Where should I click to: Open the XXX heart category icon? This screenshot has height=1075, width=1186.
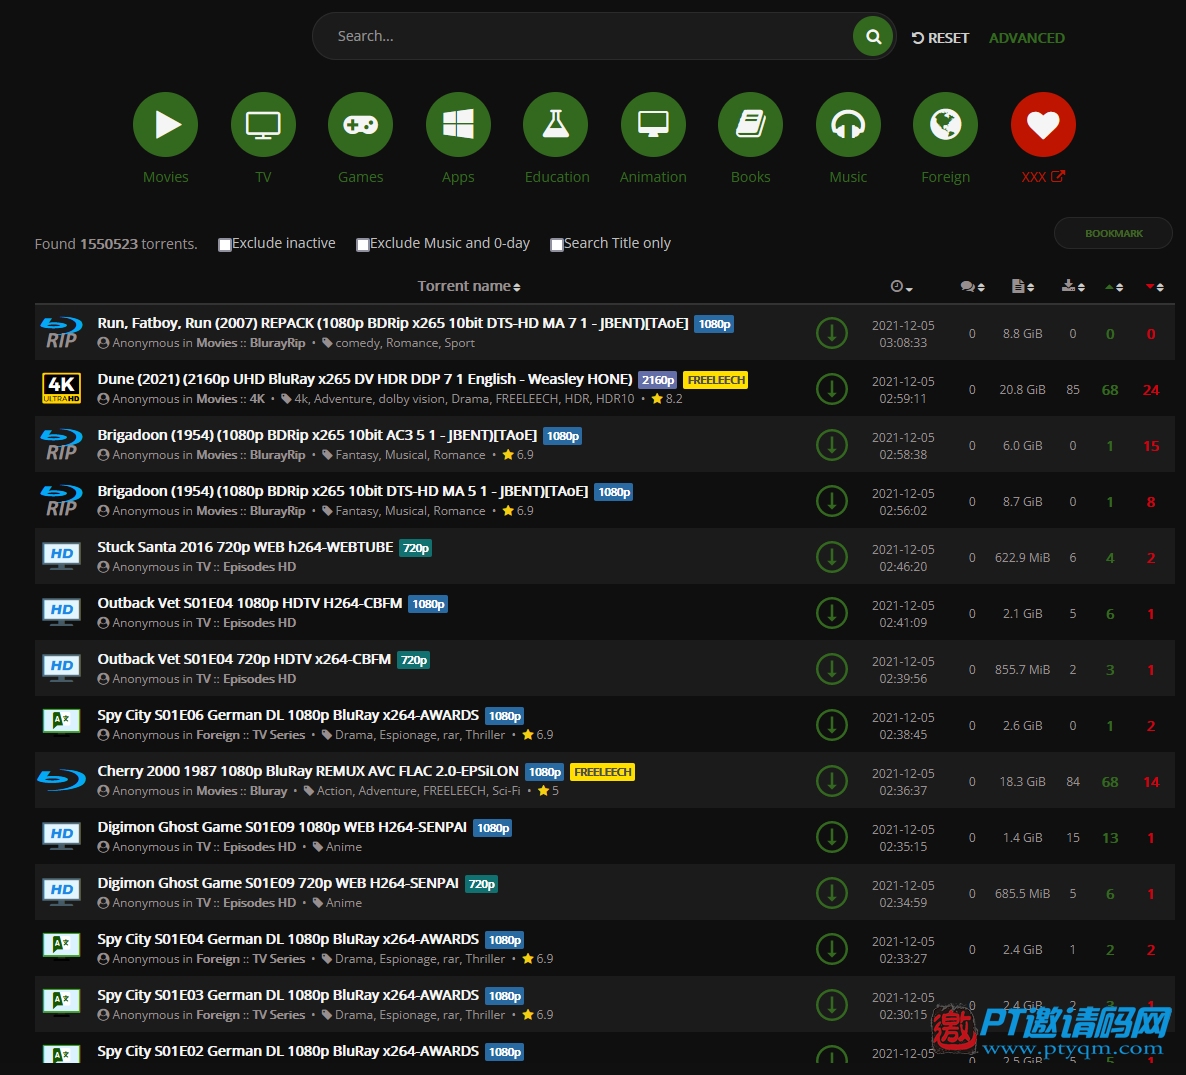pyautogui.click(x=1043, y=125)
